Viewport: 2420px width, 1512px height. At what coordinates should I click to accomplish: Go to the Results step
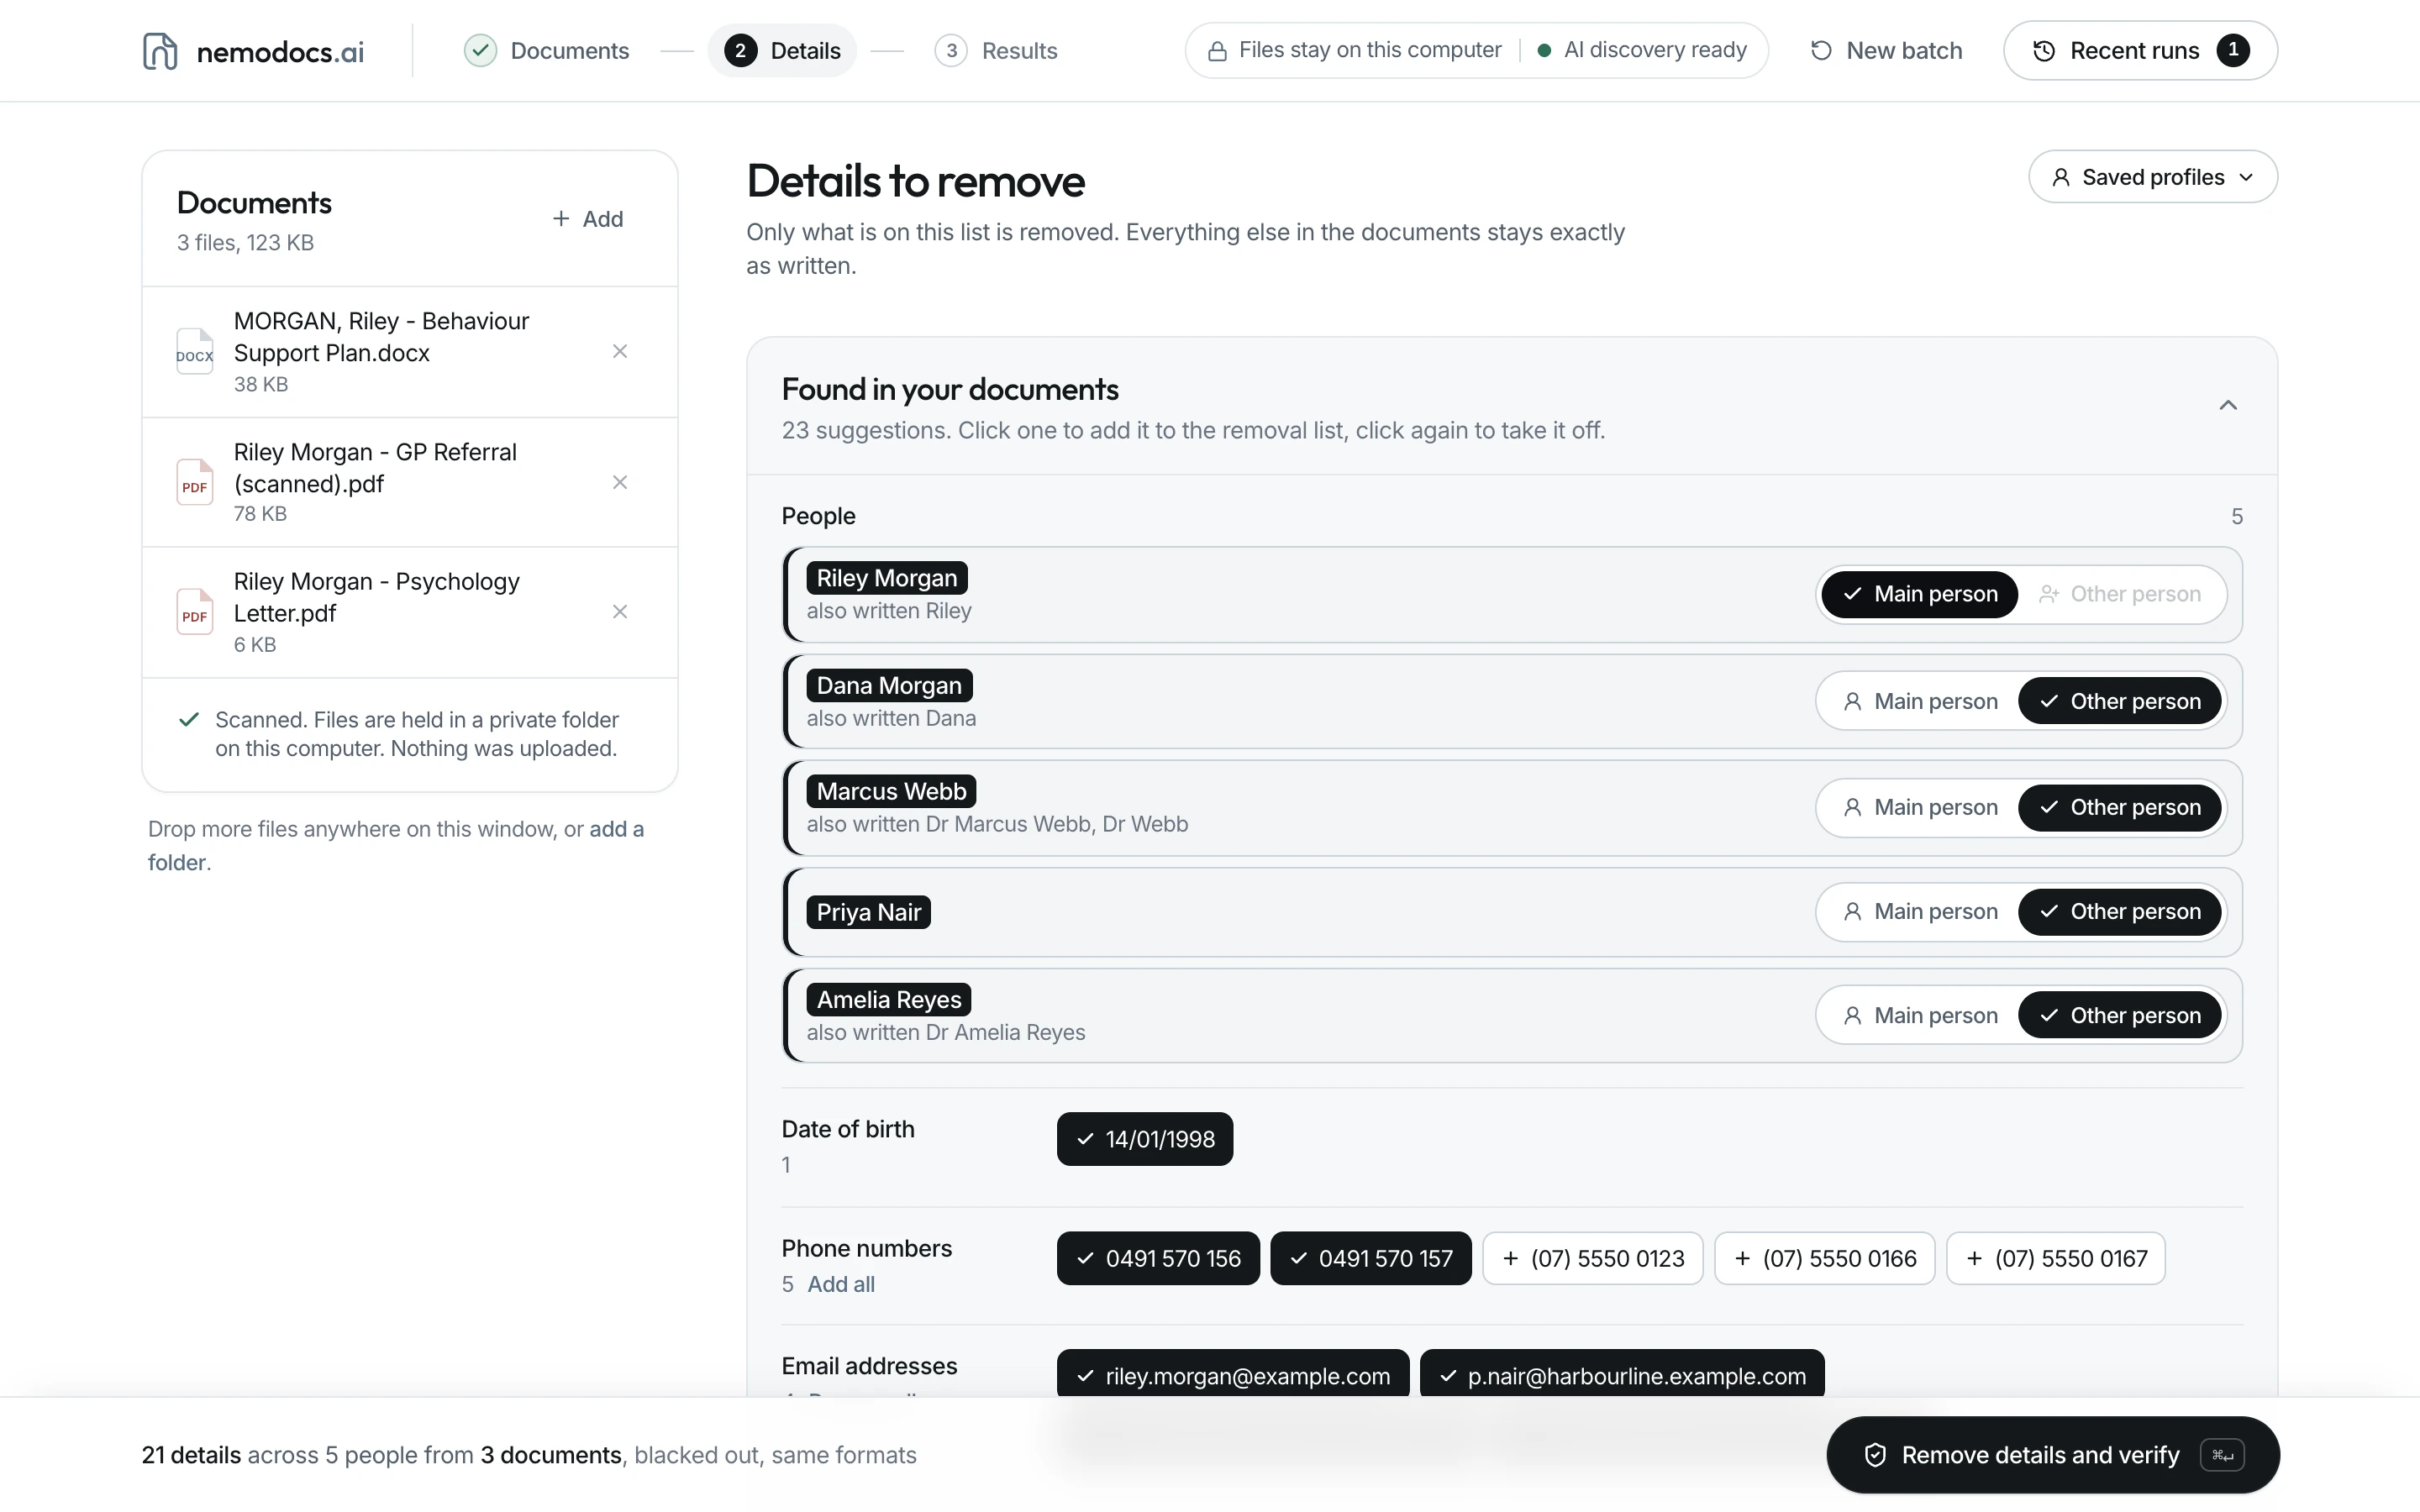point(996,50)
